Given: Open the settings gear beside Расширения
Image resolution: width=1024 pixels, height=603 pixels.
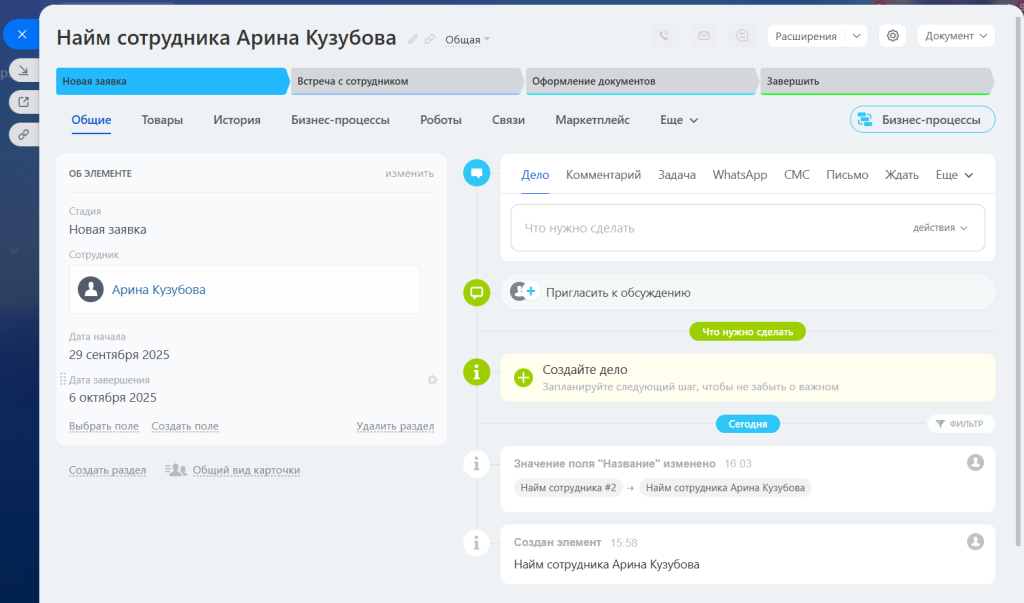Looking at the screenshot, I should (892, 36).
